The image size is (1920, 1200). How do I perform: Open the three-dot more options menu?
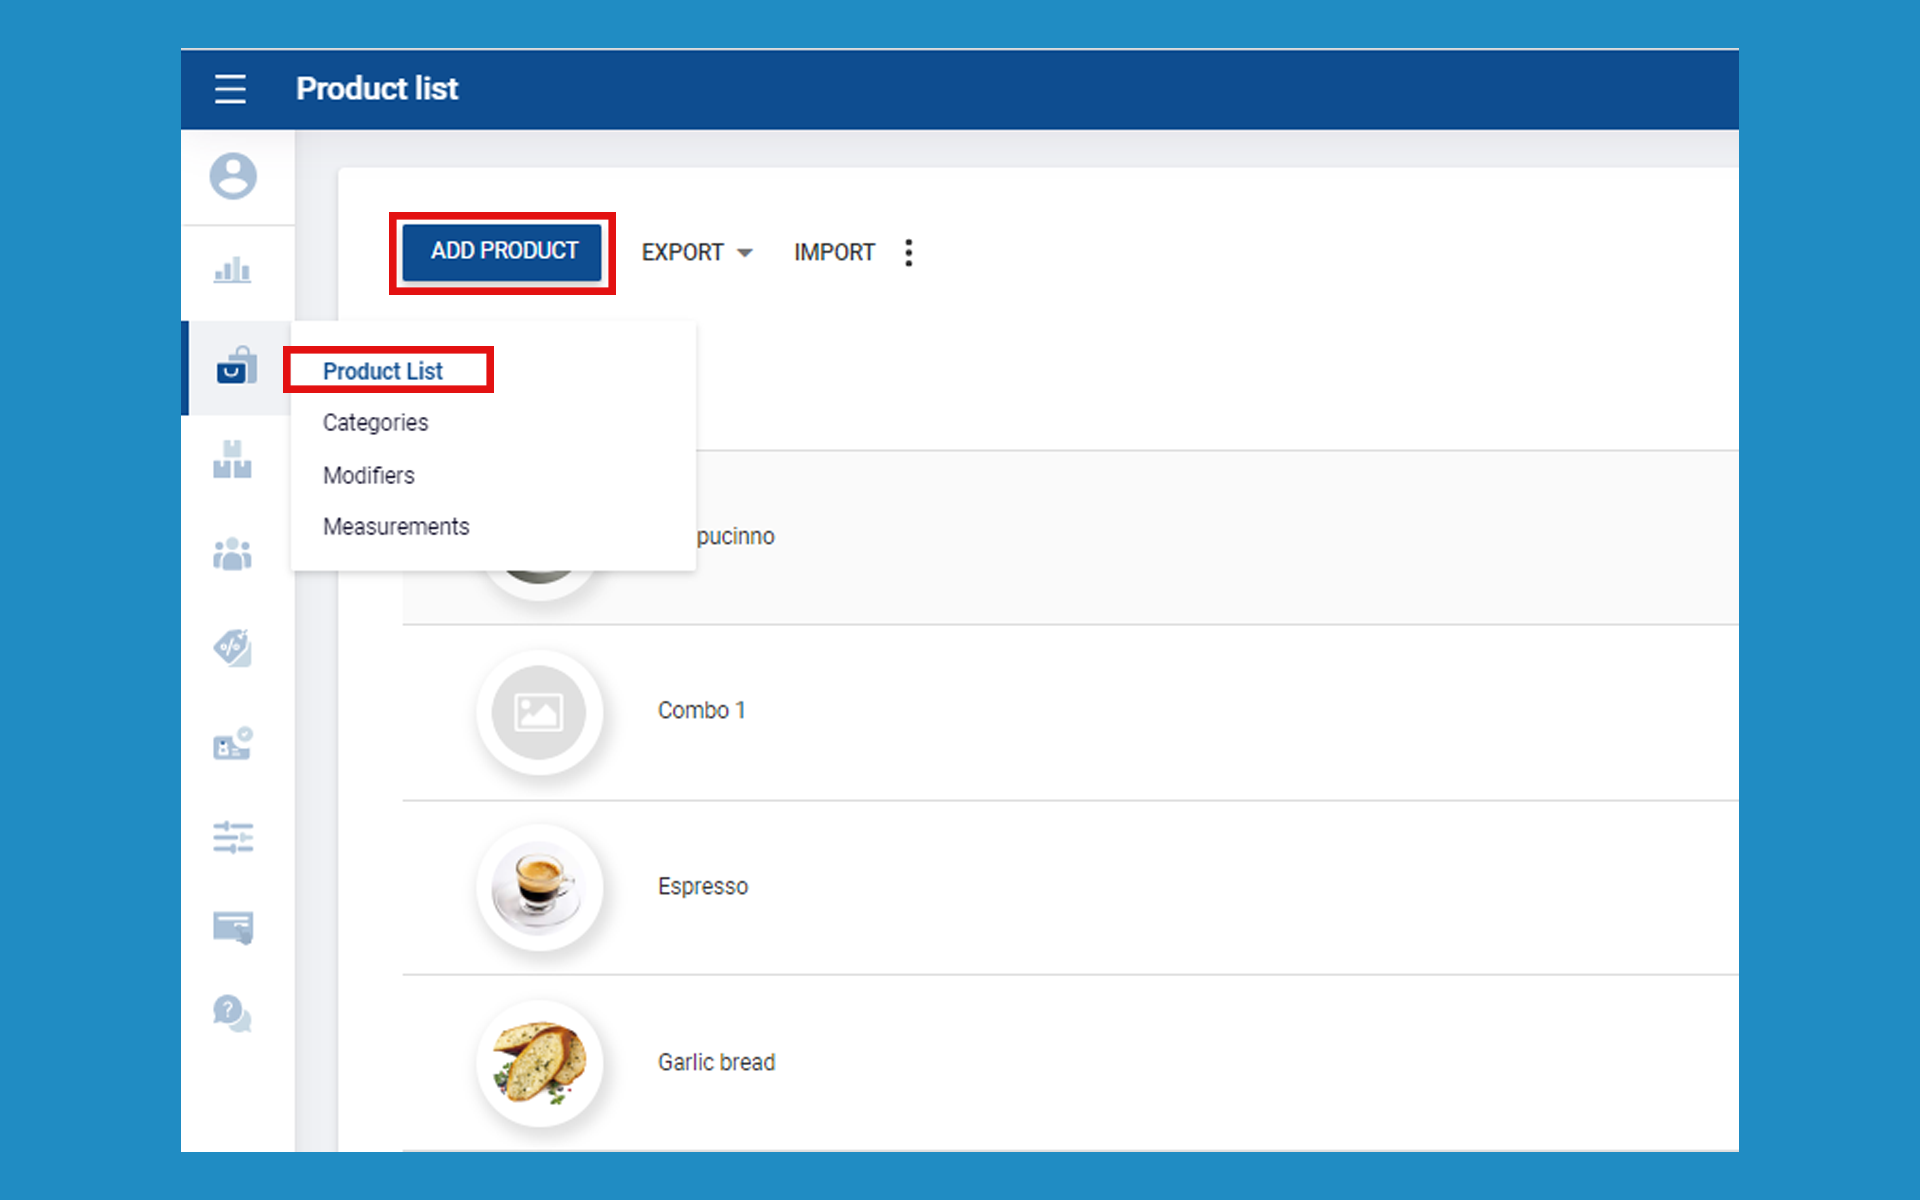(908, 252)
